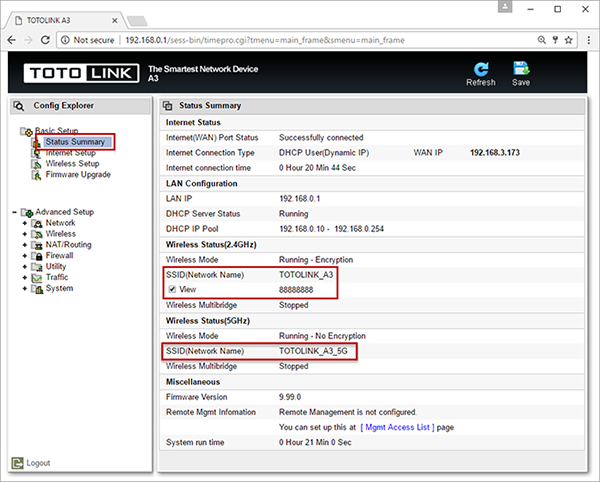Click the Config Explorer magnifier icon
The image size is (600, 482).
point(19,106)
